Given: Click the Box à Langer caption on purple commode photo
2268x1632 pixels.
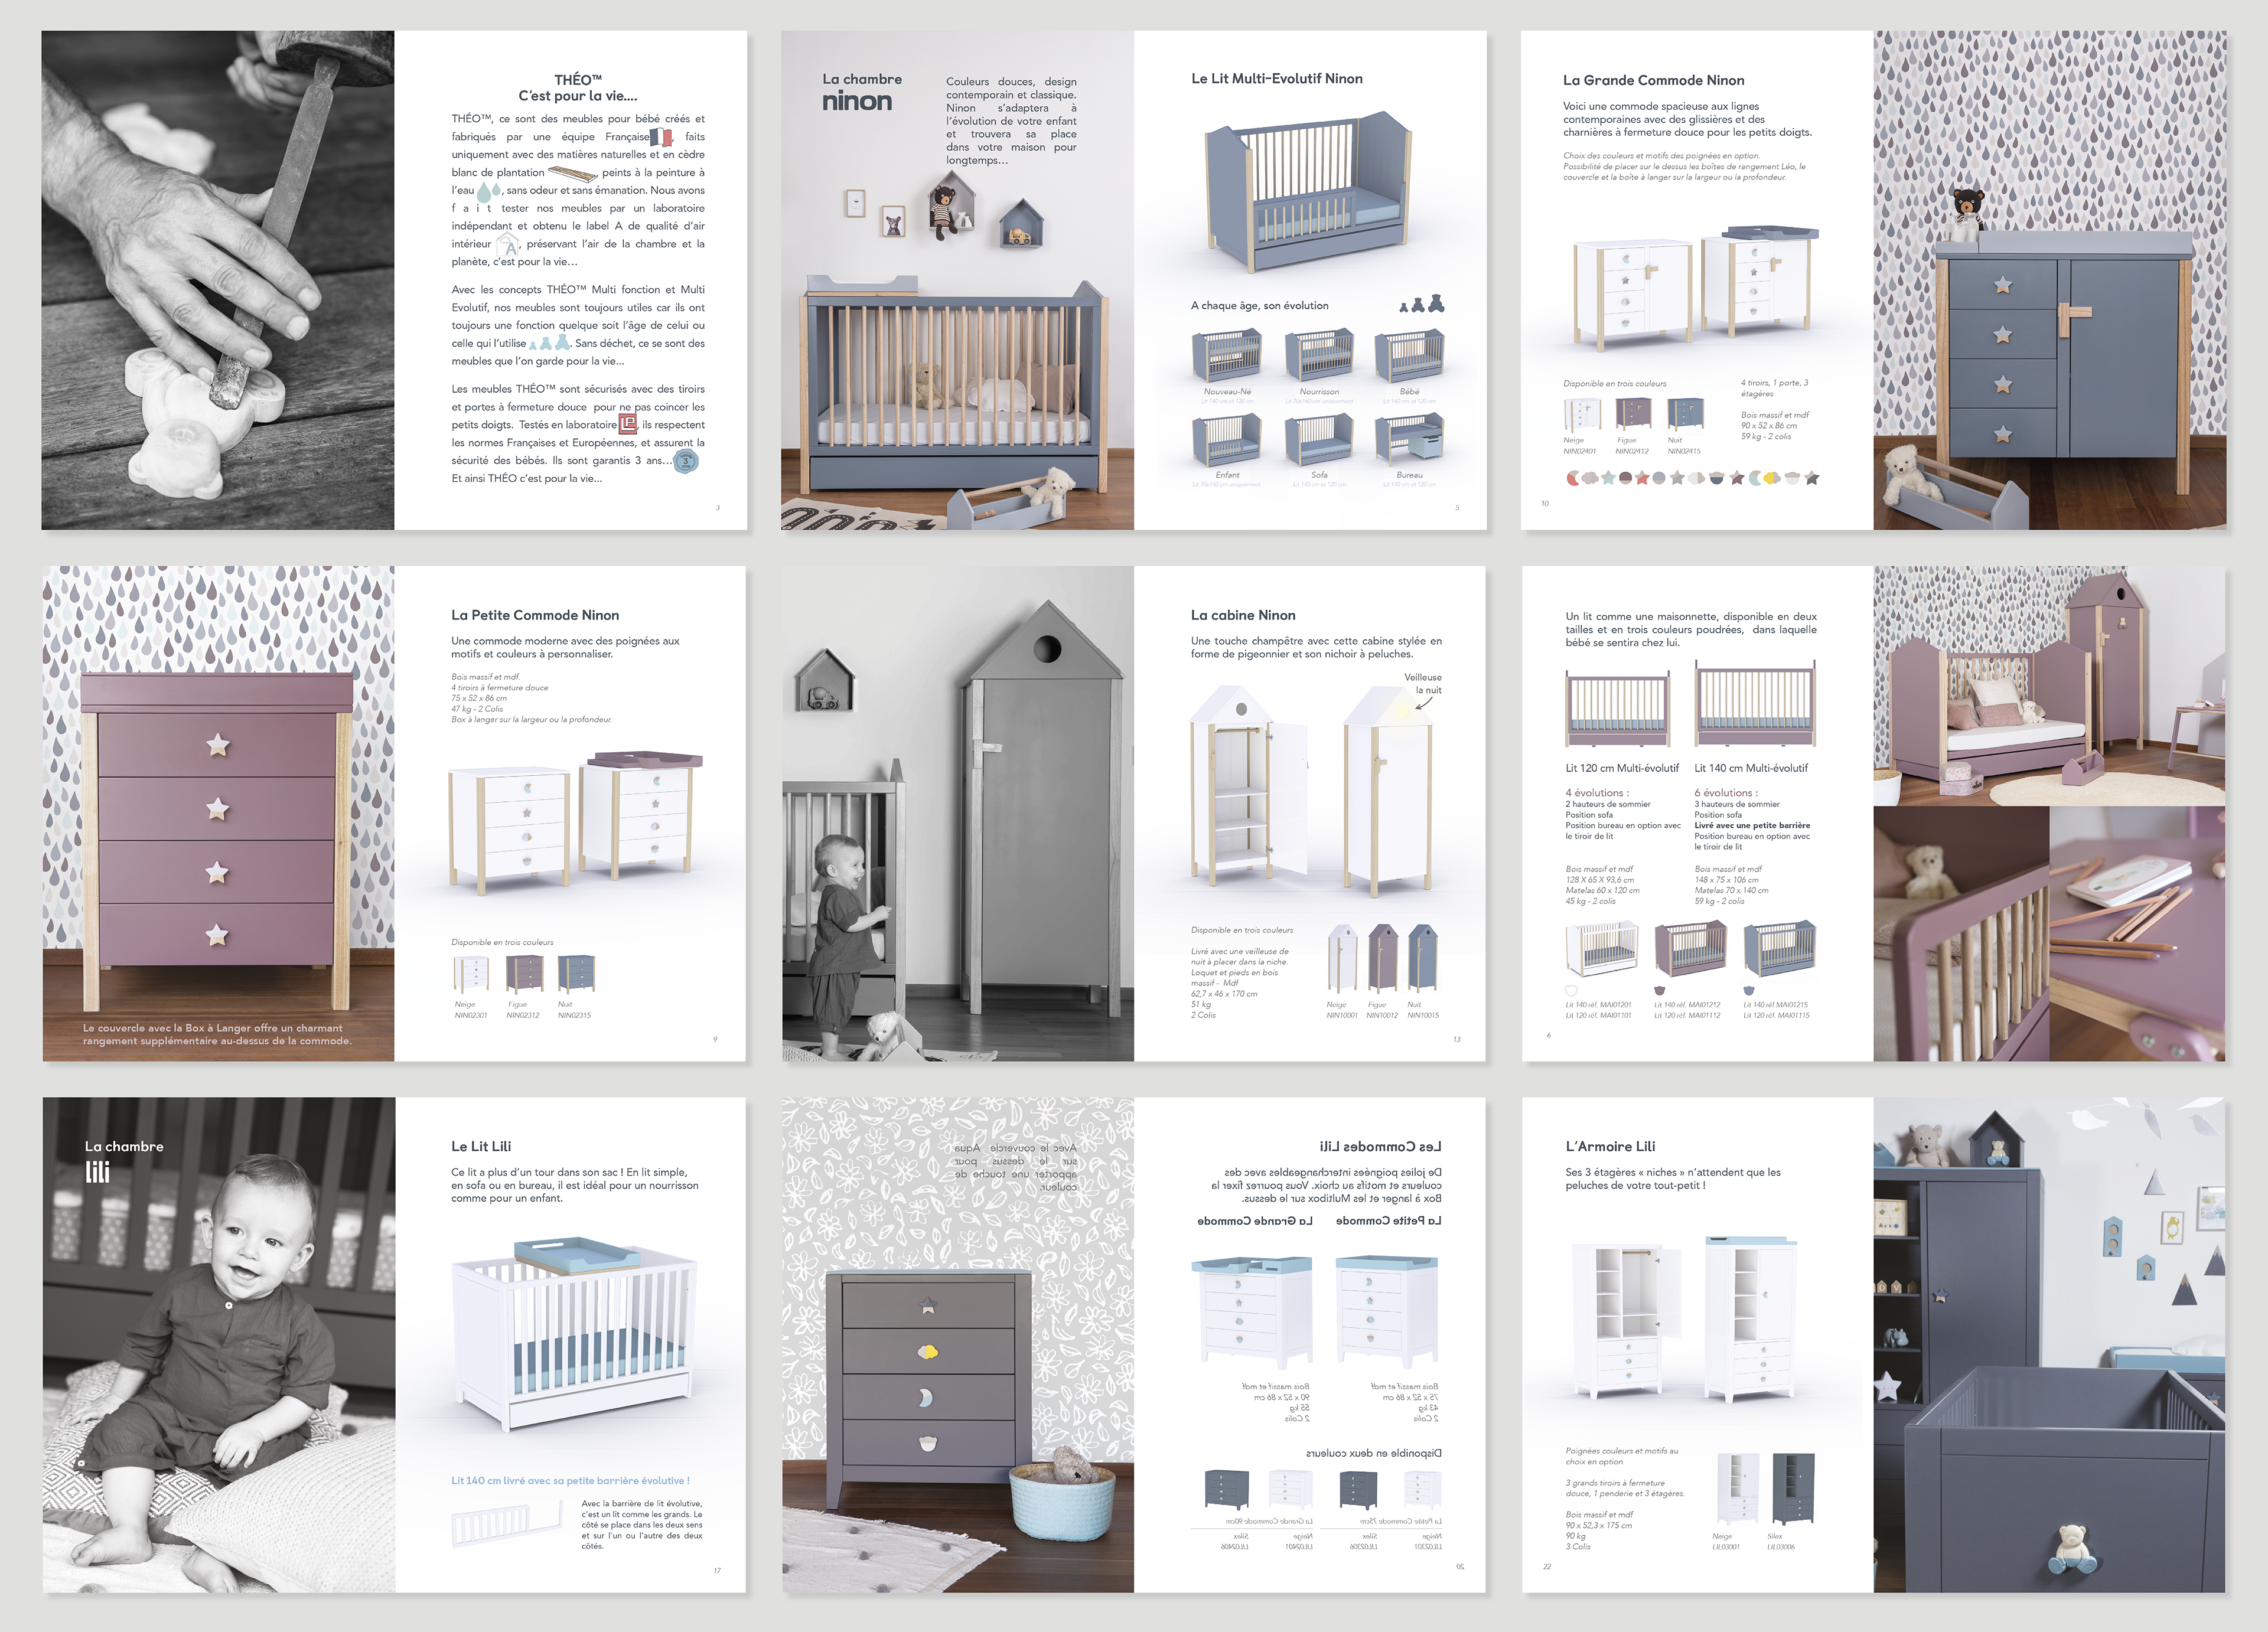Looking at the screenshot, I should (217, 1034).
